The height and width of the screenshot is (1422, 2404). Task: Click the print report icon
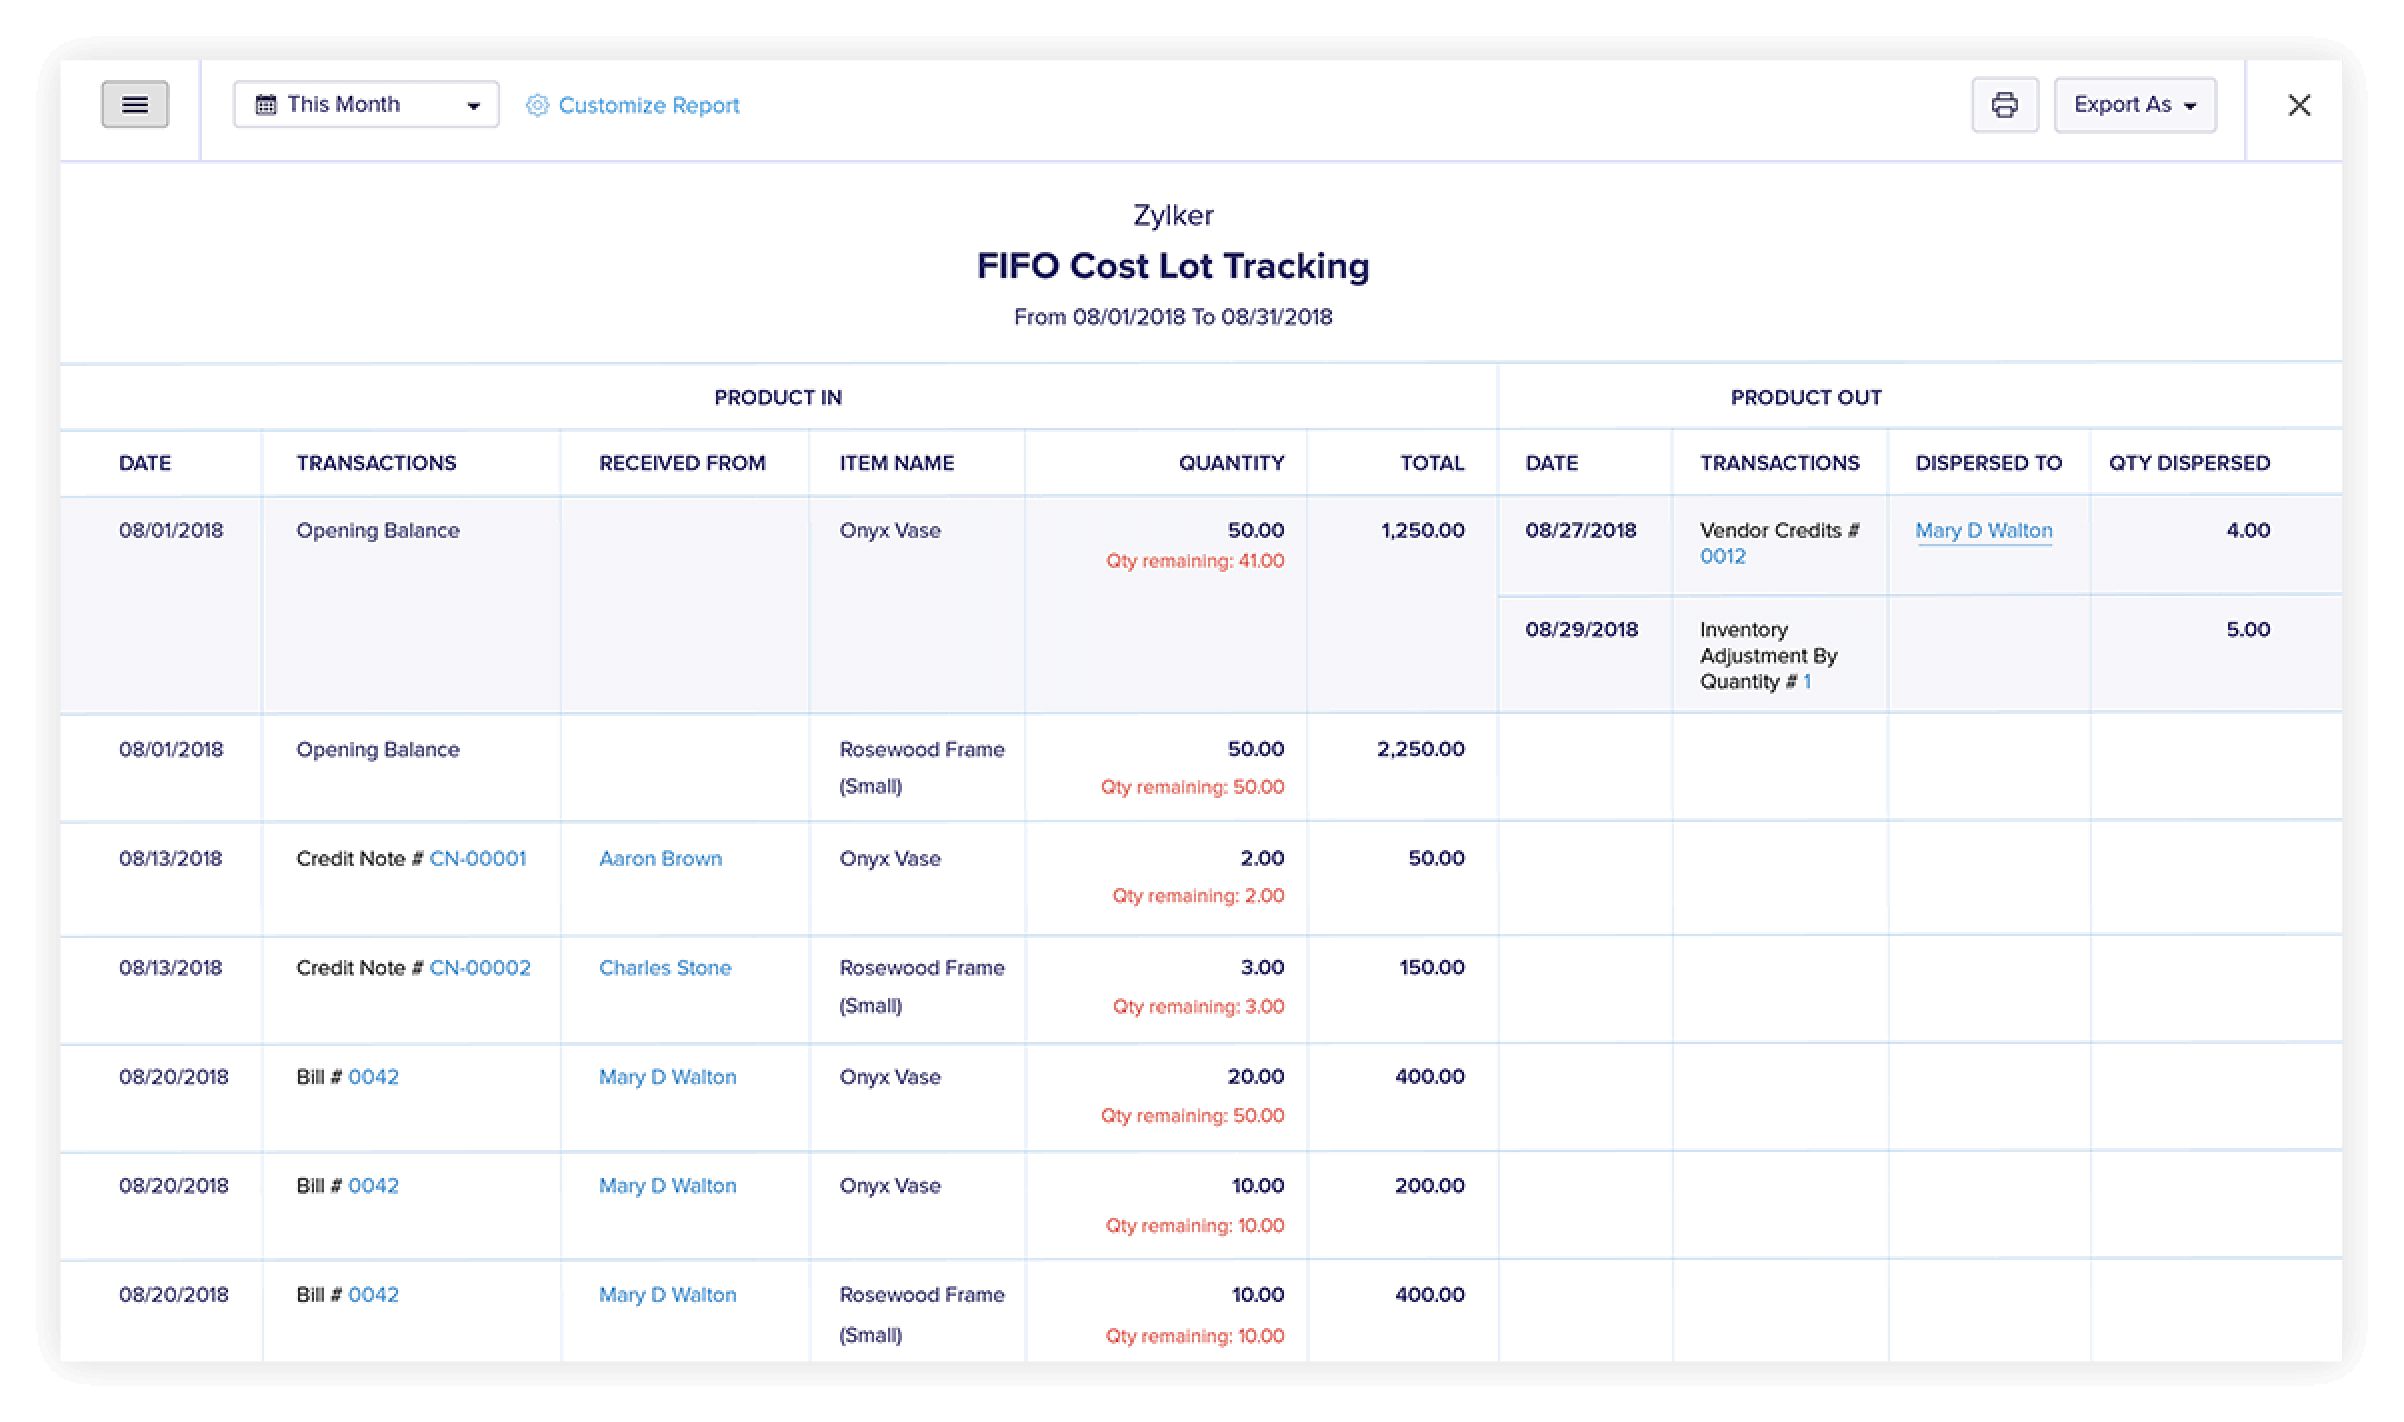click(2004, 105)
